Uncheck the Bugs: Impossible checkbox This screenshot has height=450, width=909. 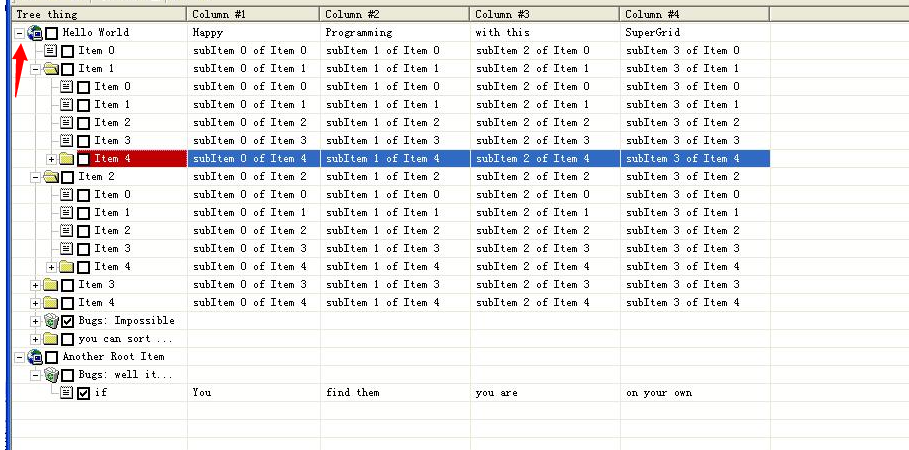[x=67, y=321]
